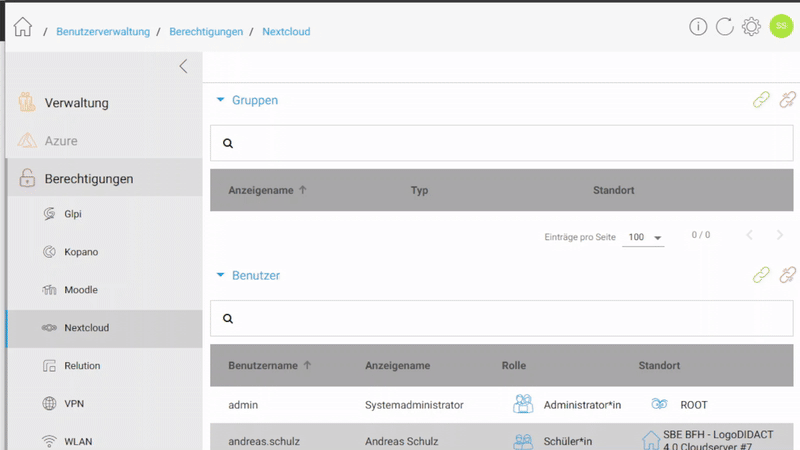This screenshot has height=450, width=800.
Task: Open the settings gear icon
Action: pos(751,27)
